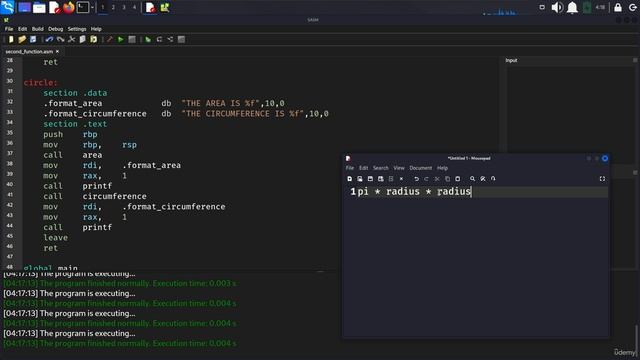Switch to workspace 3 in panel
The height and width of the screenshot is (360, 640).
[x=124, y=7]
